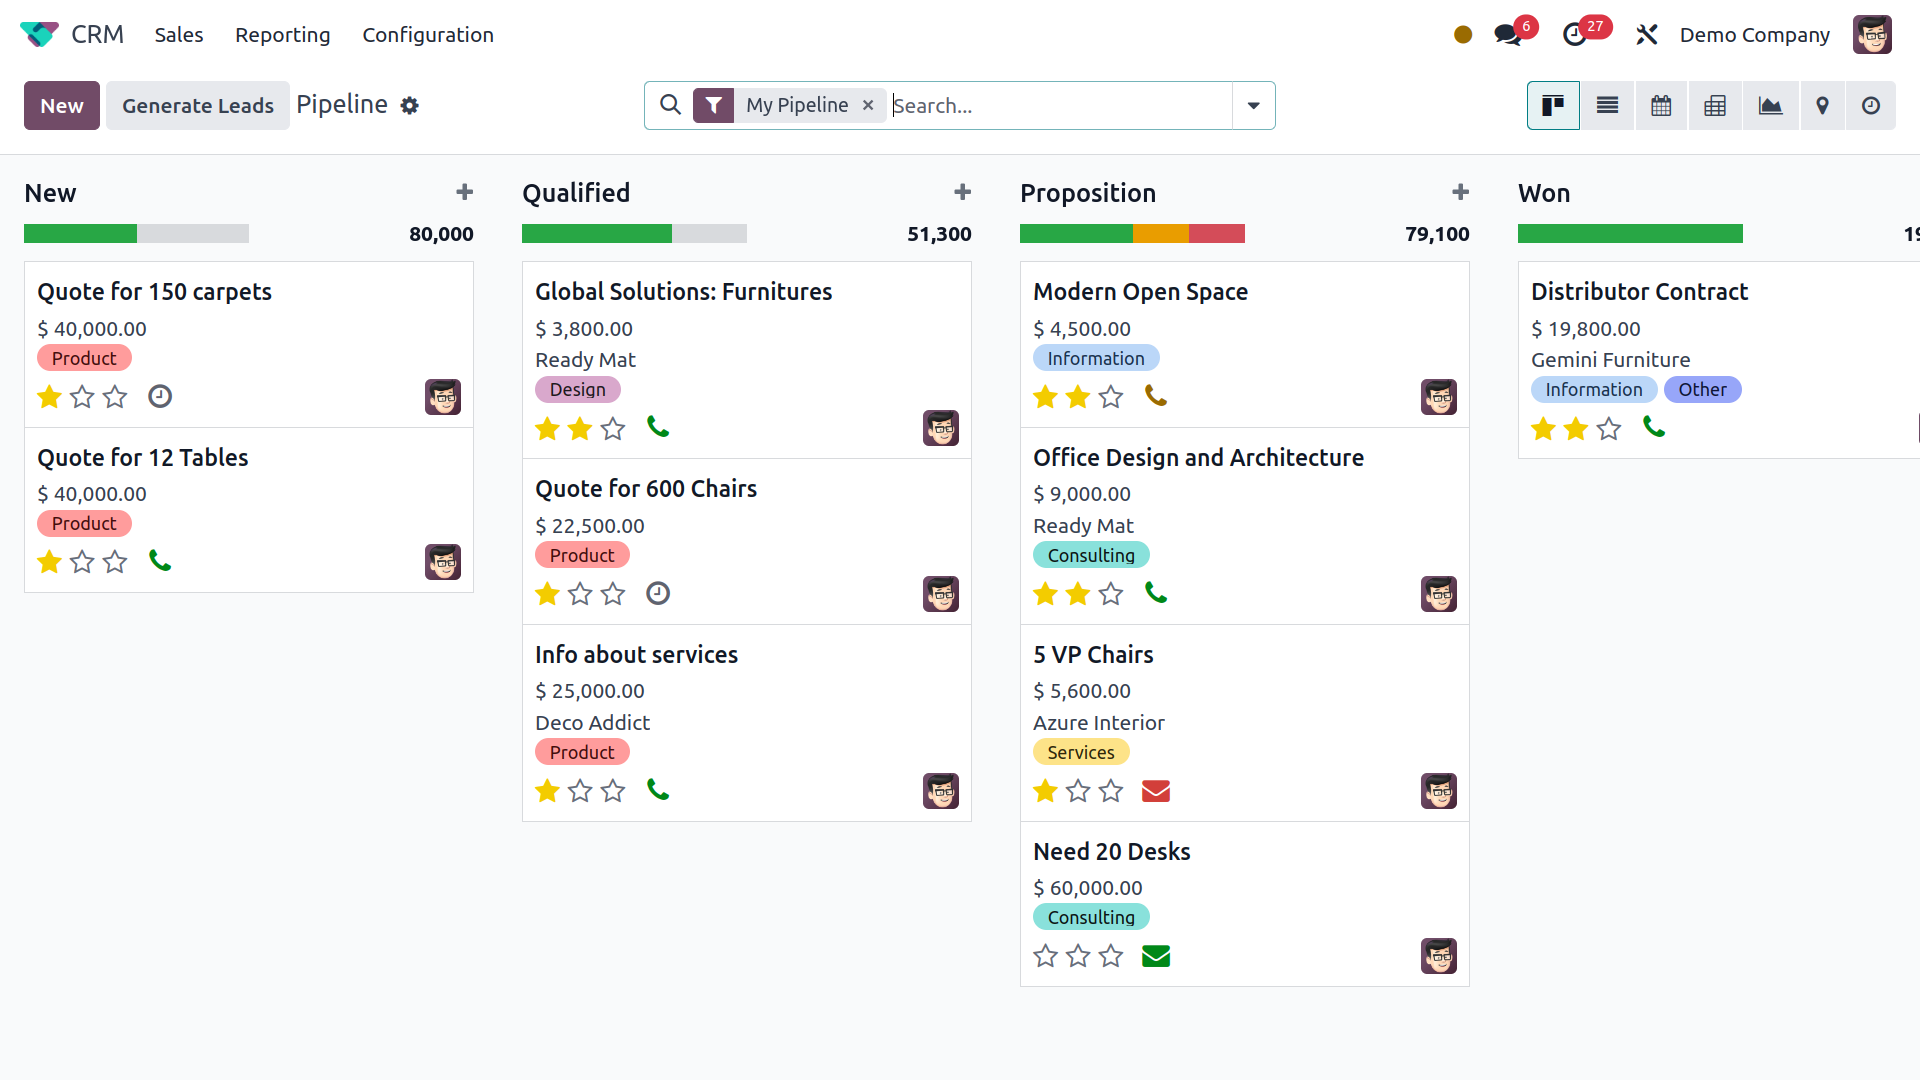Click the Proposition column progress bar
The width and height of the screenshot is (1920, 1080).
[1131, 233]
